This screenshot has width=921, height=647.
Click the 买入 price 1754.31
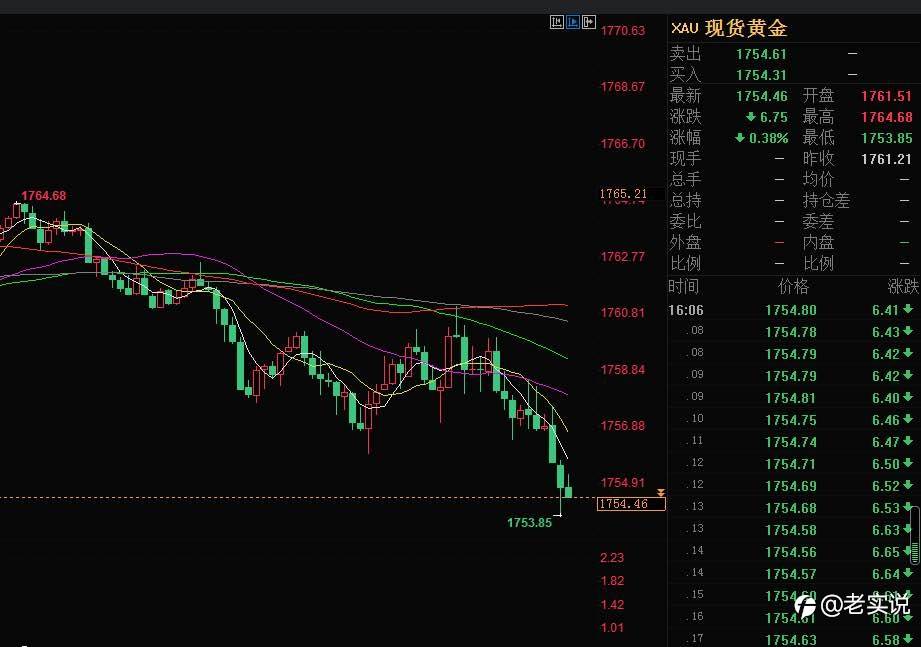point(761,75)
